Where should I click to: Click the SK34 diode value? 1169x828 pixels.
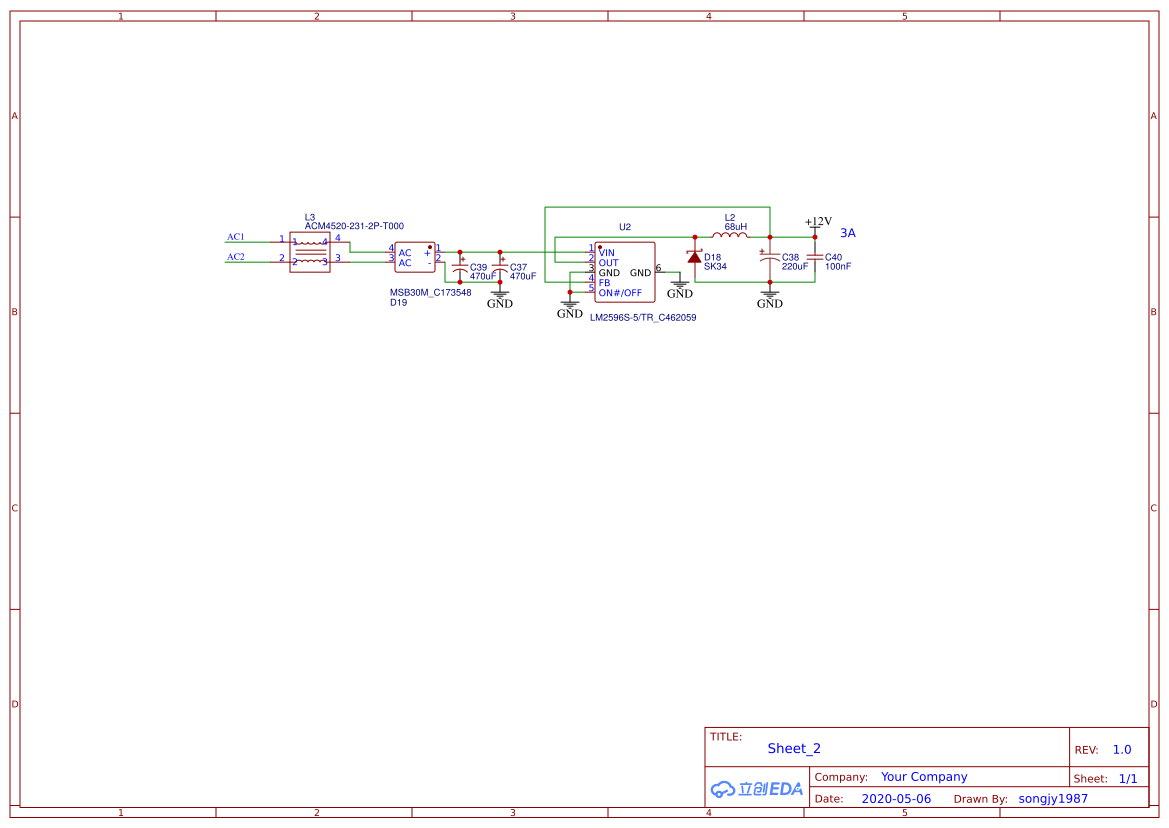[715, 267]
